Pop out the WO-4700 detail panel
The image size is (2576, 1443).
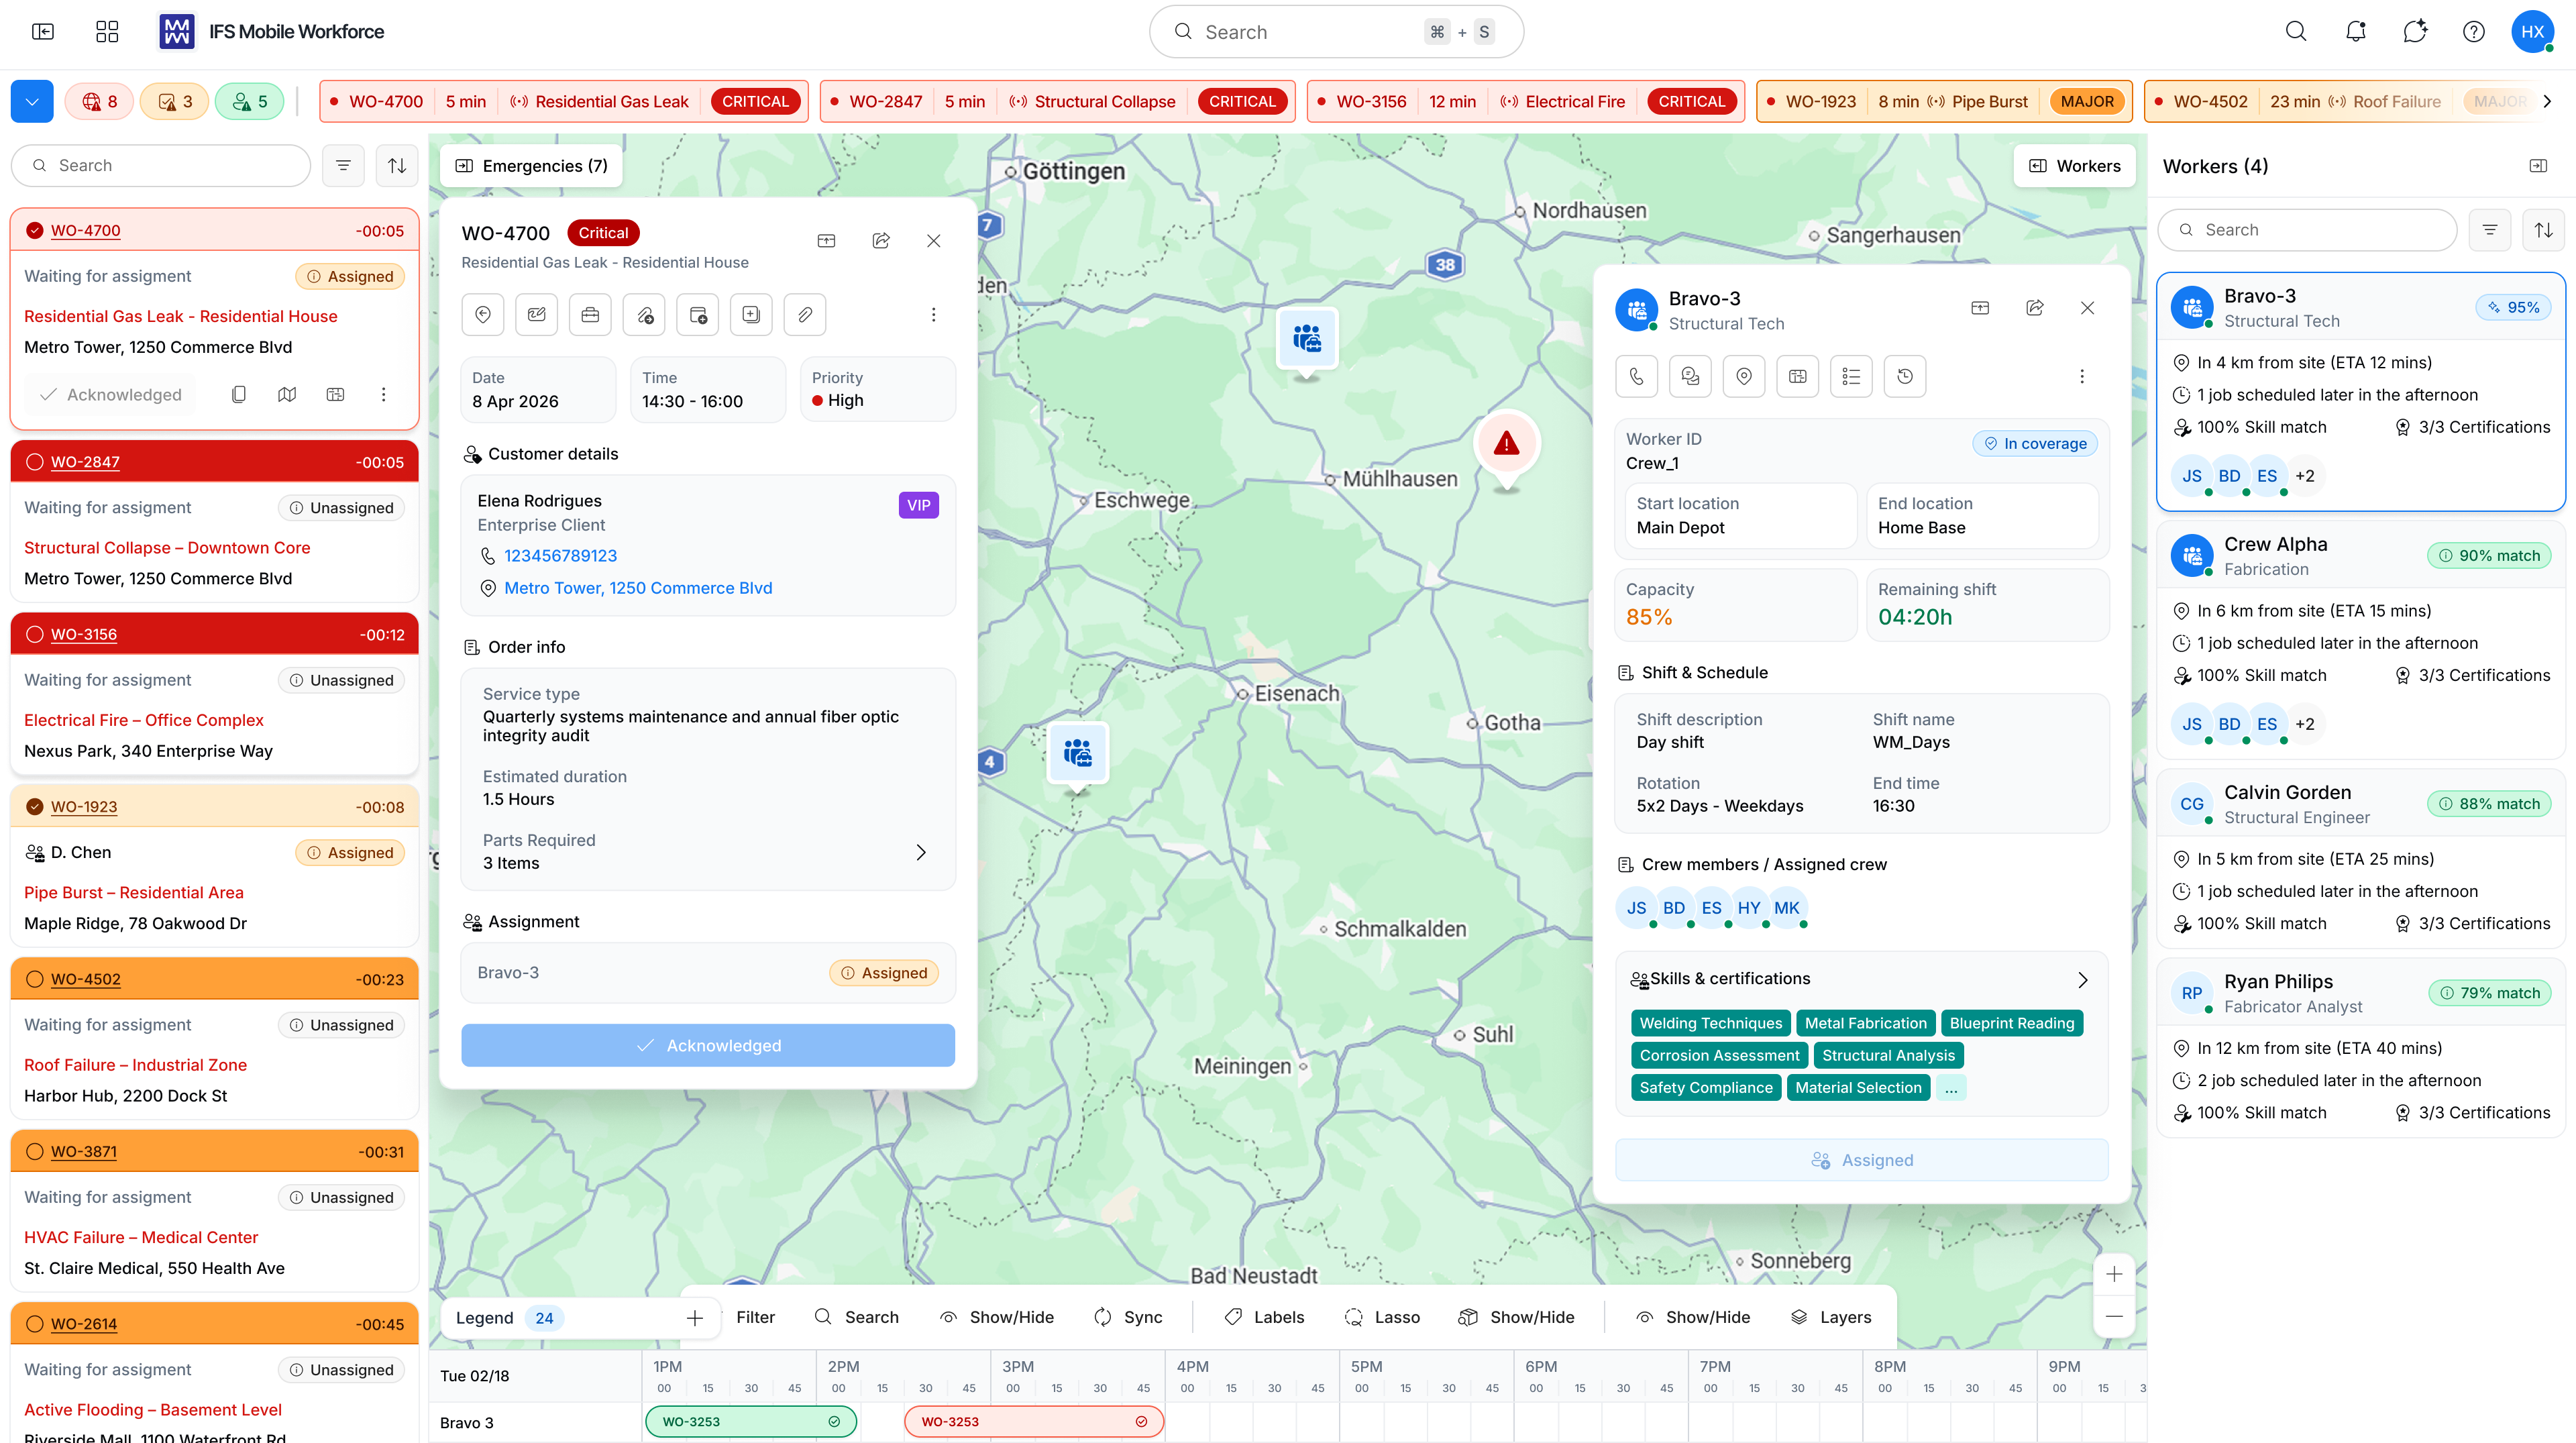pos(826,241)
